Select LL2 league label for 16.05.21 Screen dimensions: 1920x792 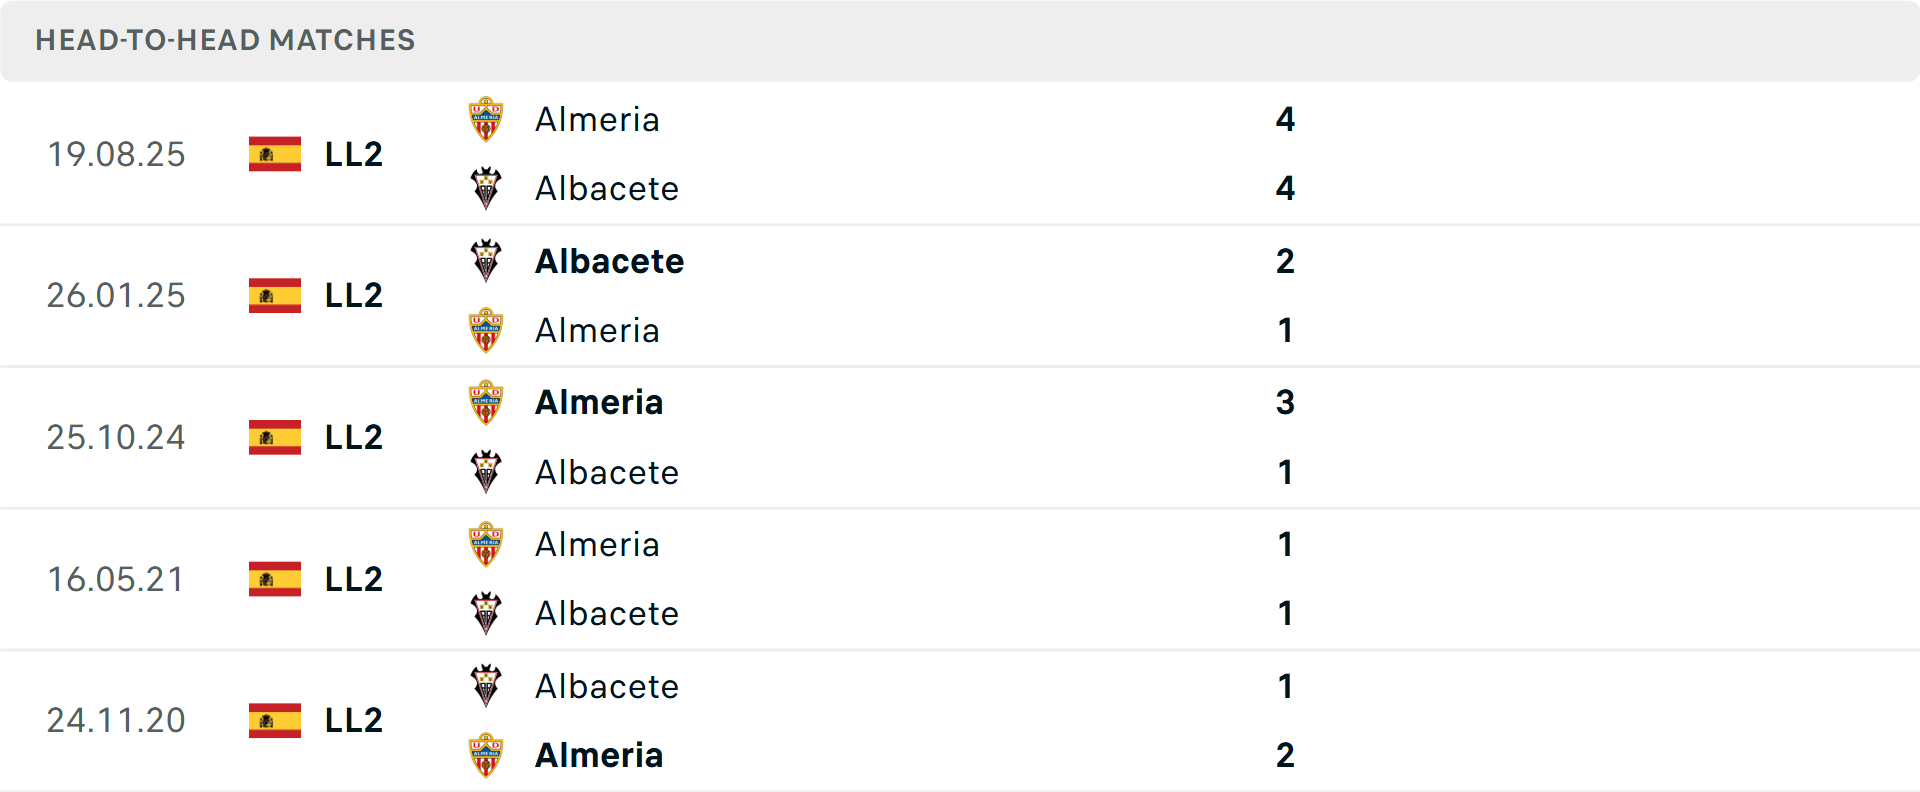tap(354, 579)
